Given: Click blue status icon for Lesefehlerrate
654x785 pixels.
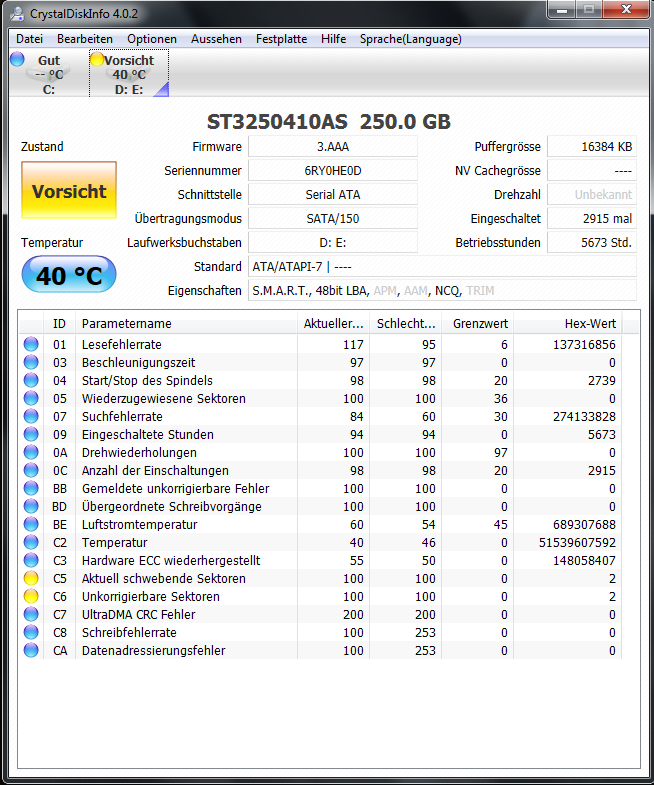Looking at the screenshot, I should pyautogui.click(x=31, y=344).
